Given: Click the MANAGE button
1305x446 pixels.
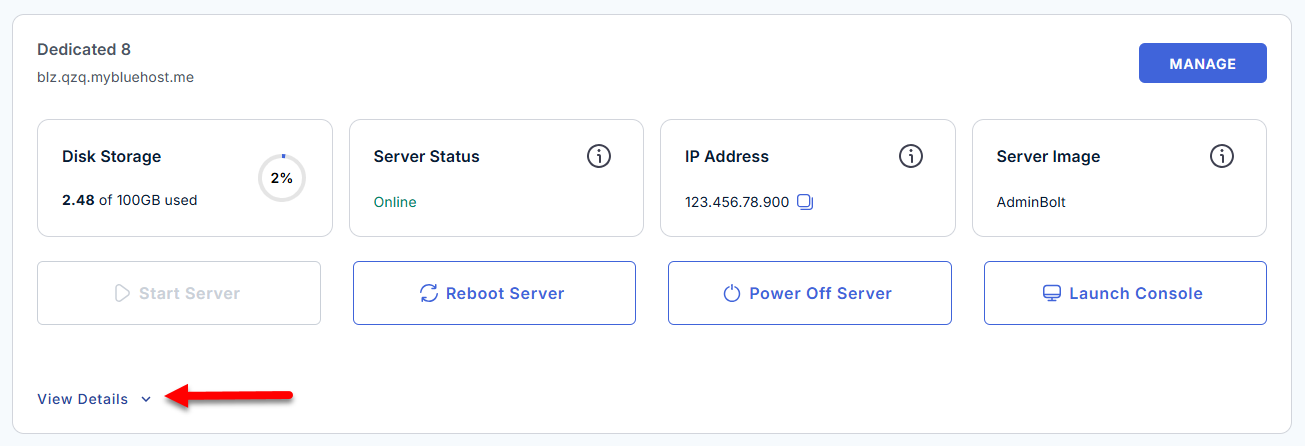Looking at the screenshot, I should click(1202, 63).
